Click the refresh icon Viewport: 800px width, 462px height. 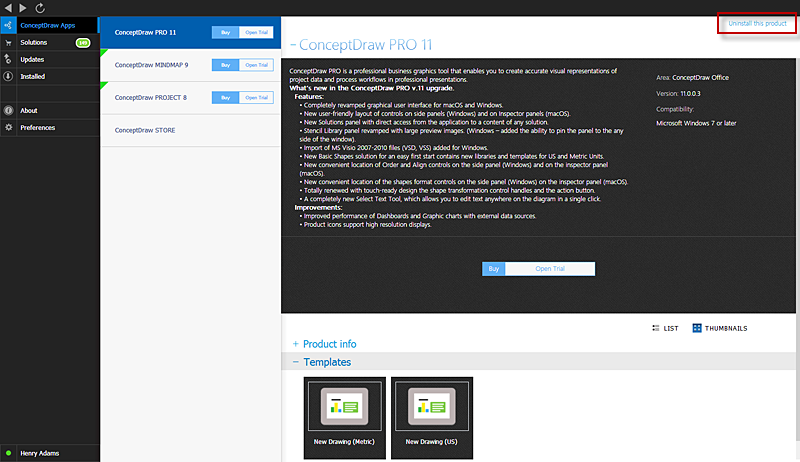(x=40, y=8)
